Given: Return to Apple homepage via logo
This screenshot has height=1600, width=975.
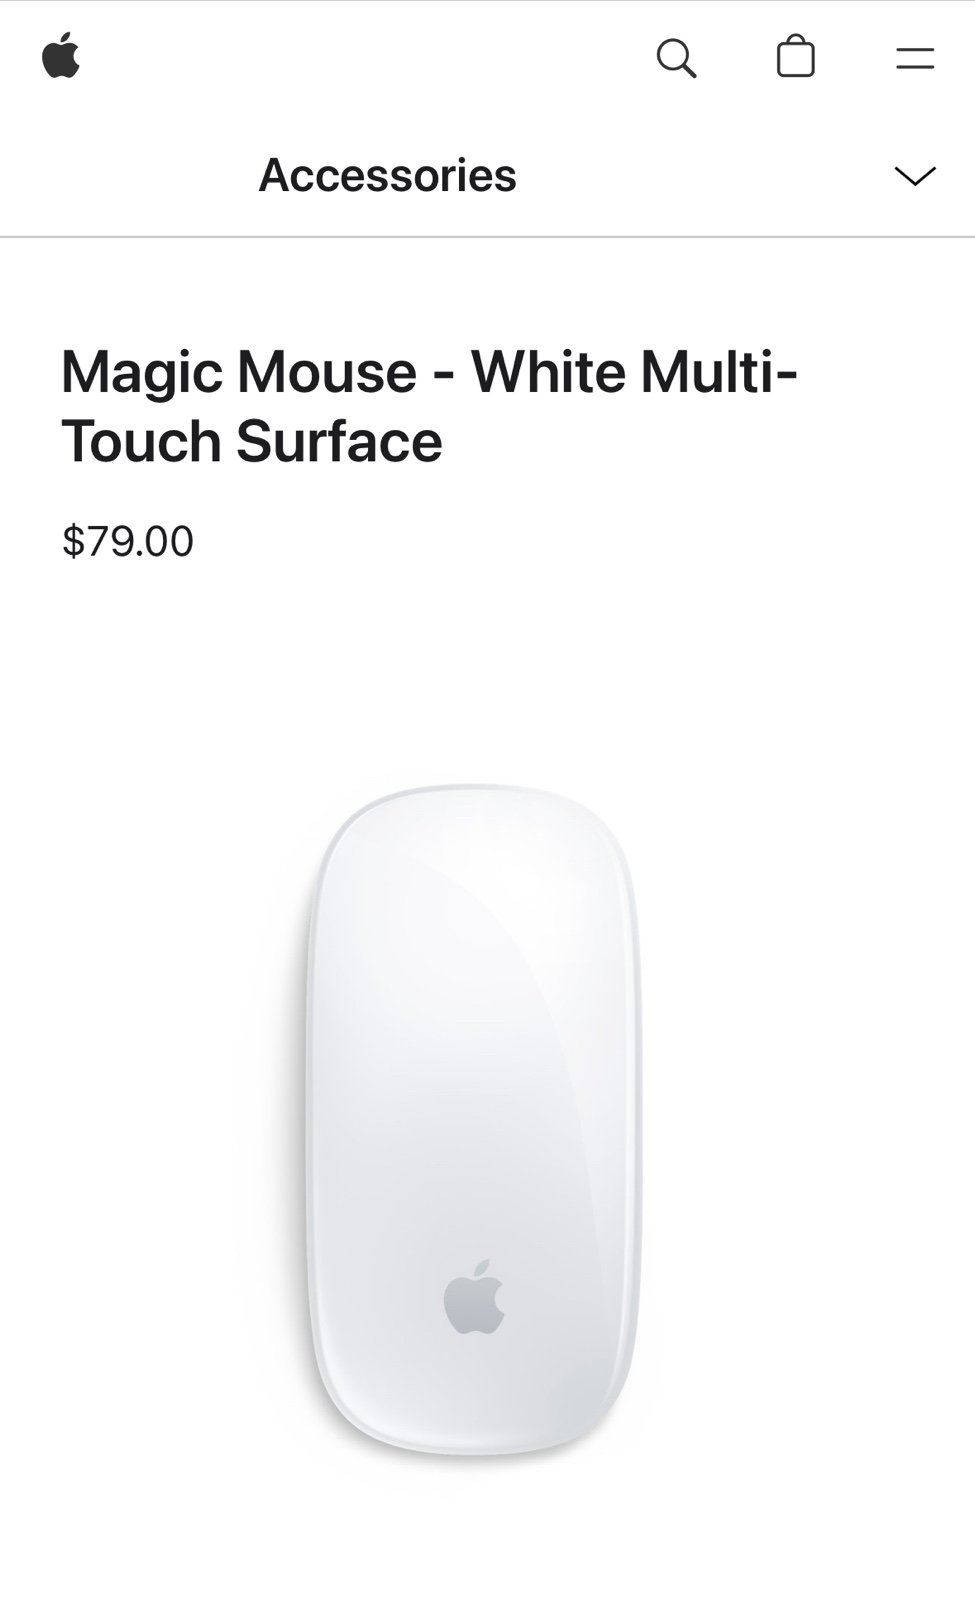Looking at the screenshot, I should click(x=61, y=56).
